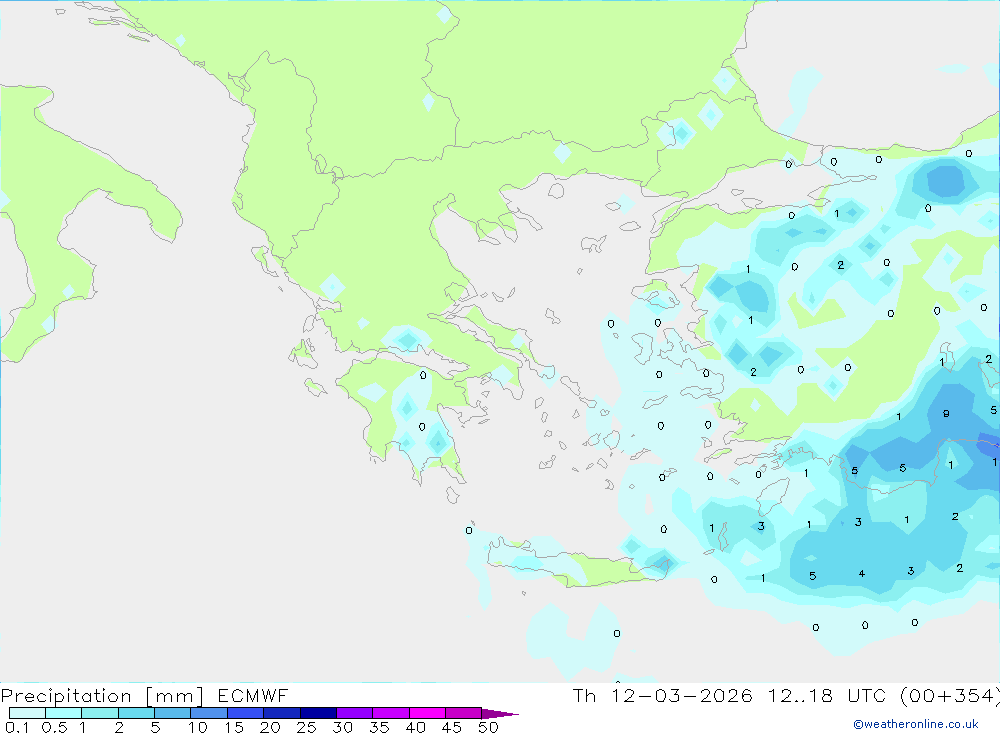Image resolution: width=1000 pixels, height=733 pixels.
Task: Click the legend scale label '35'
Action: 379,727
